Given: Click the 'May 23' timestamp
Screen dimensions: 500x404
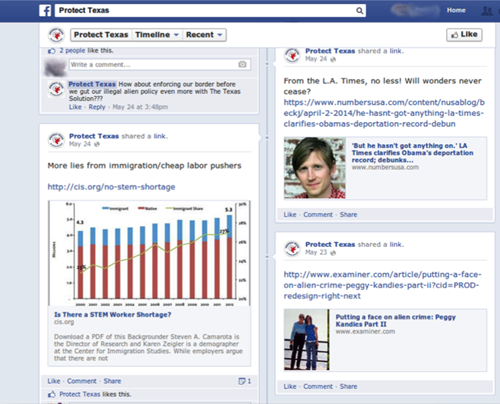Looking at the screenshot, I should pos(316,252).
